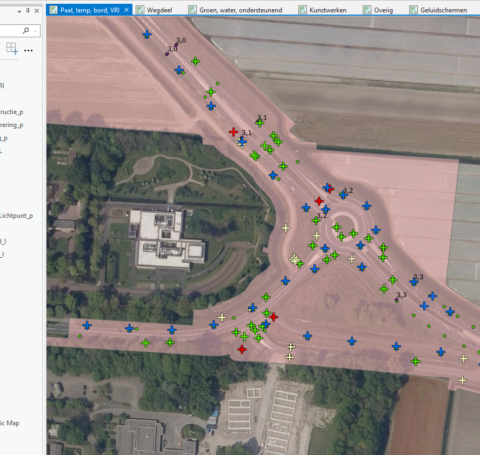480x455 pixels.
Task: Select the layer ending in ructie_p
Action: [x=11, y=112]
